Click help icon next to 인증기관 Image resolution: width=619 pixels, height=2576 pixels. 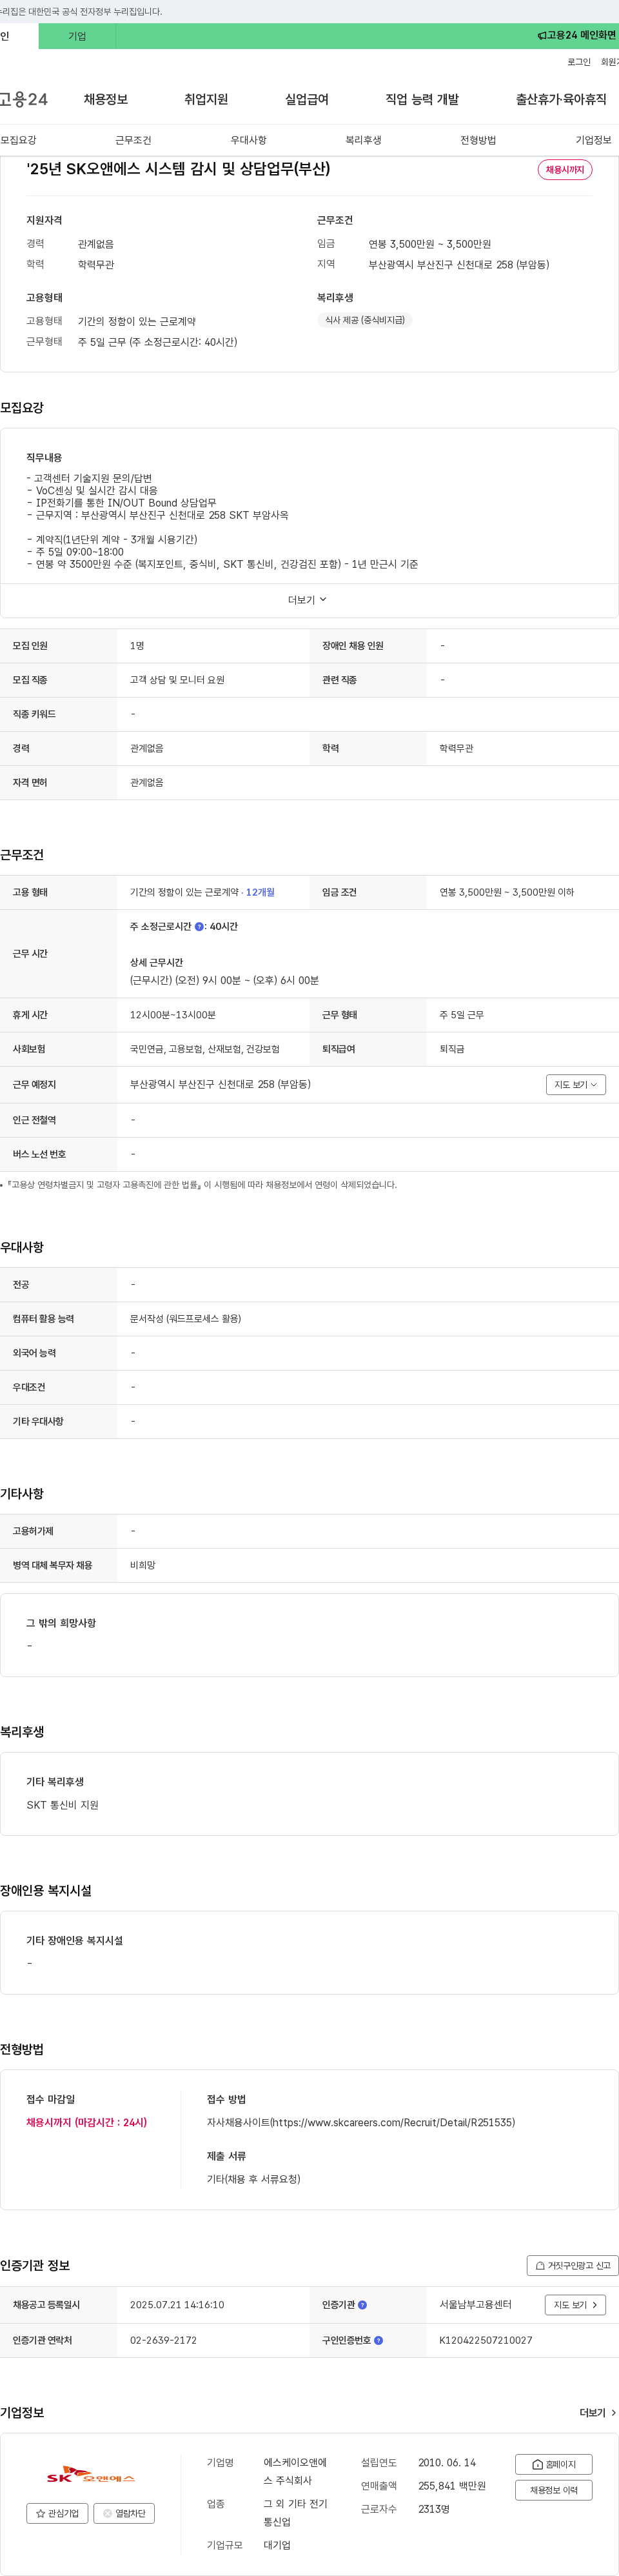[362, 2305]
